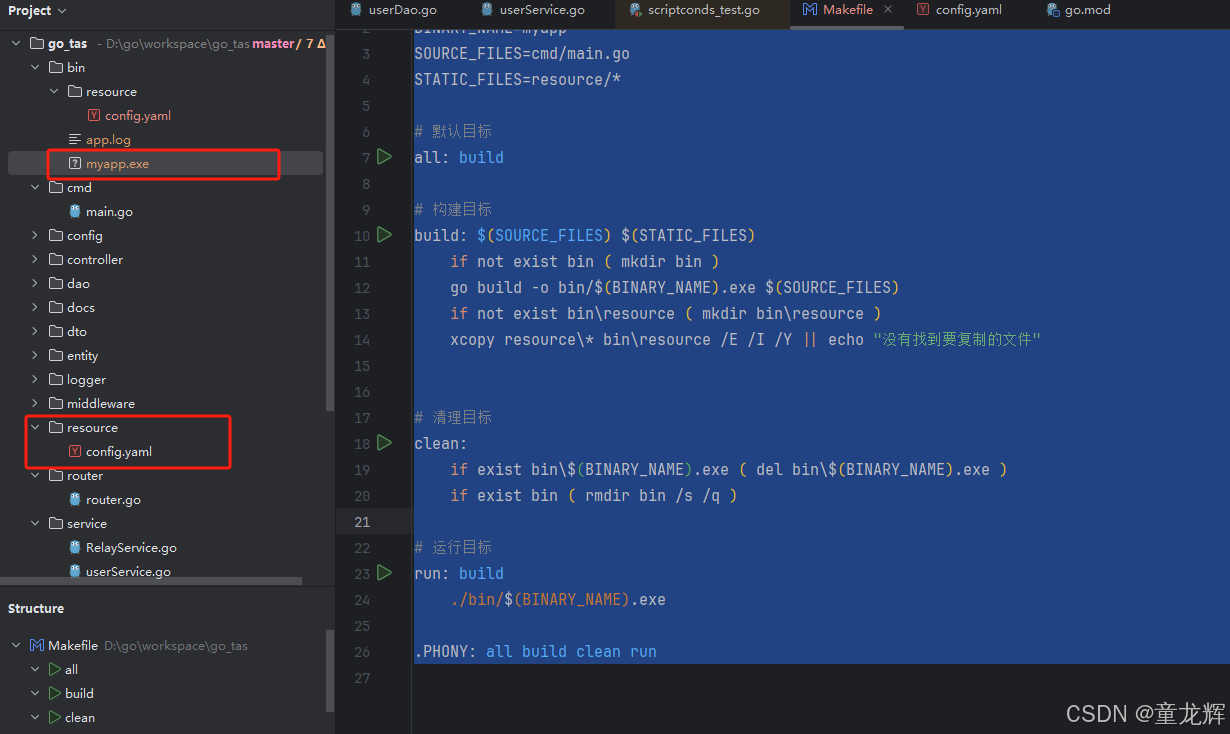The width and height of the screenshot is (1230, 734).
Task: Expand the controller folder
Action: click(35, 260)
